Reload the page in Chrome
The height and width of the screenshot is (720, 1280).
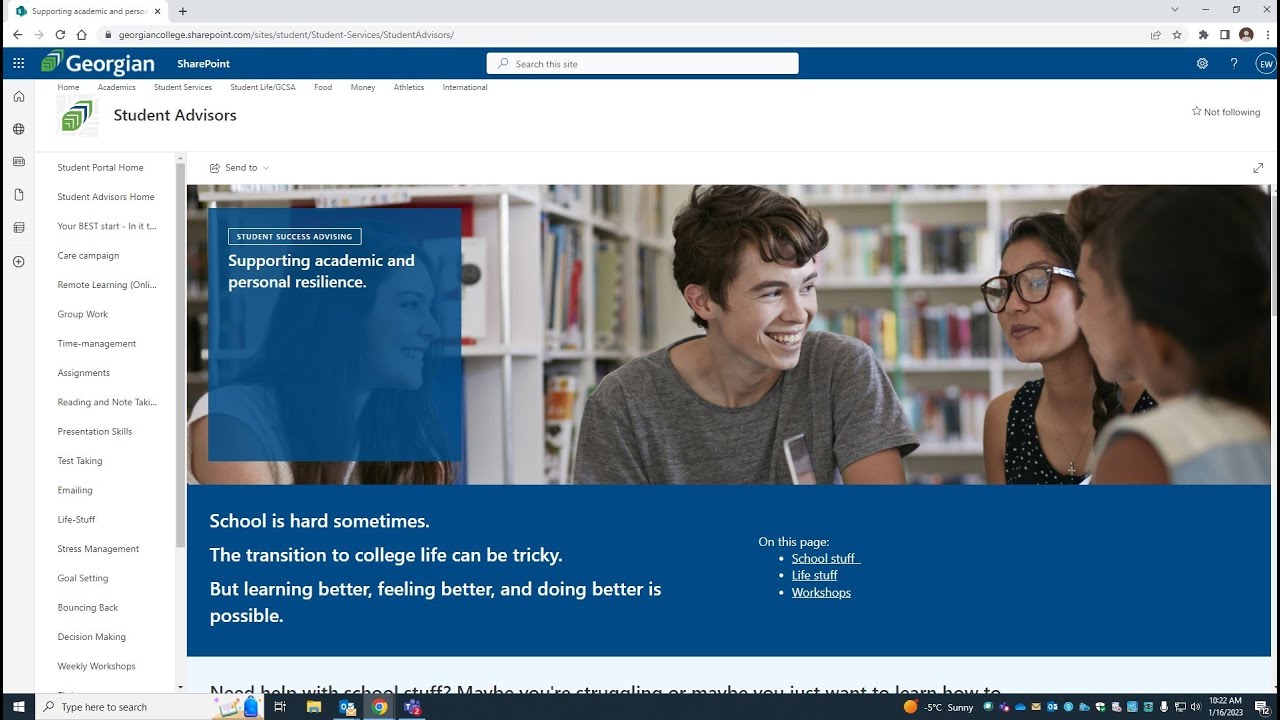point(60,34)
